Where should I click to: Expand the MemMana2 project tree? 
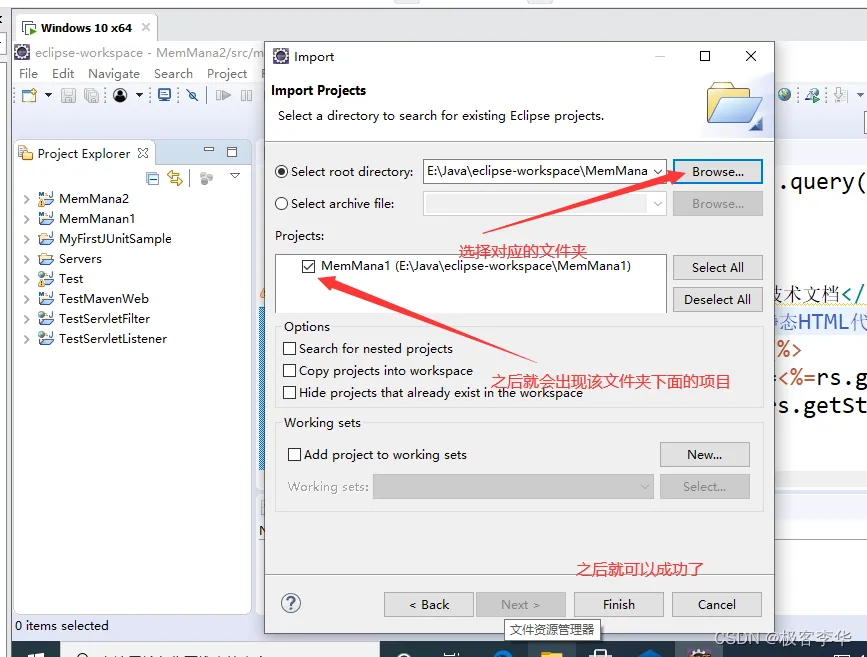point(26,199)
